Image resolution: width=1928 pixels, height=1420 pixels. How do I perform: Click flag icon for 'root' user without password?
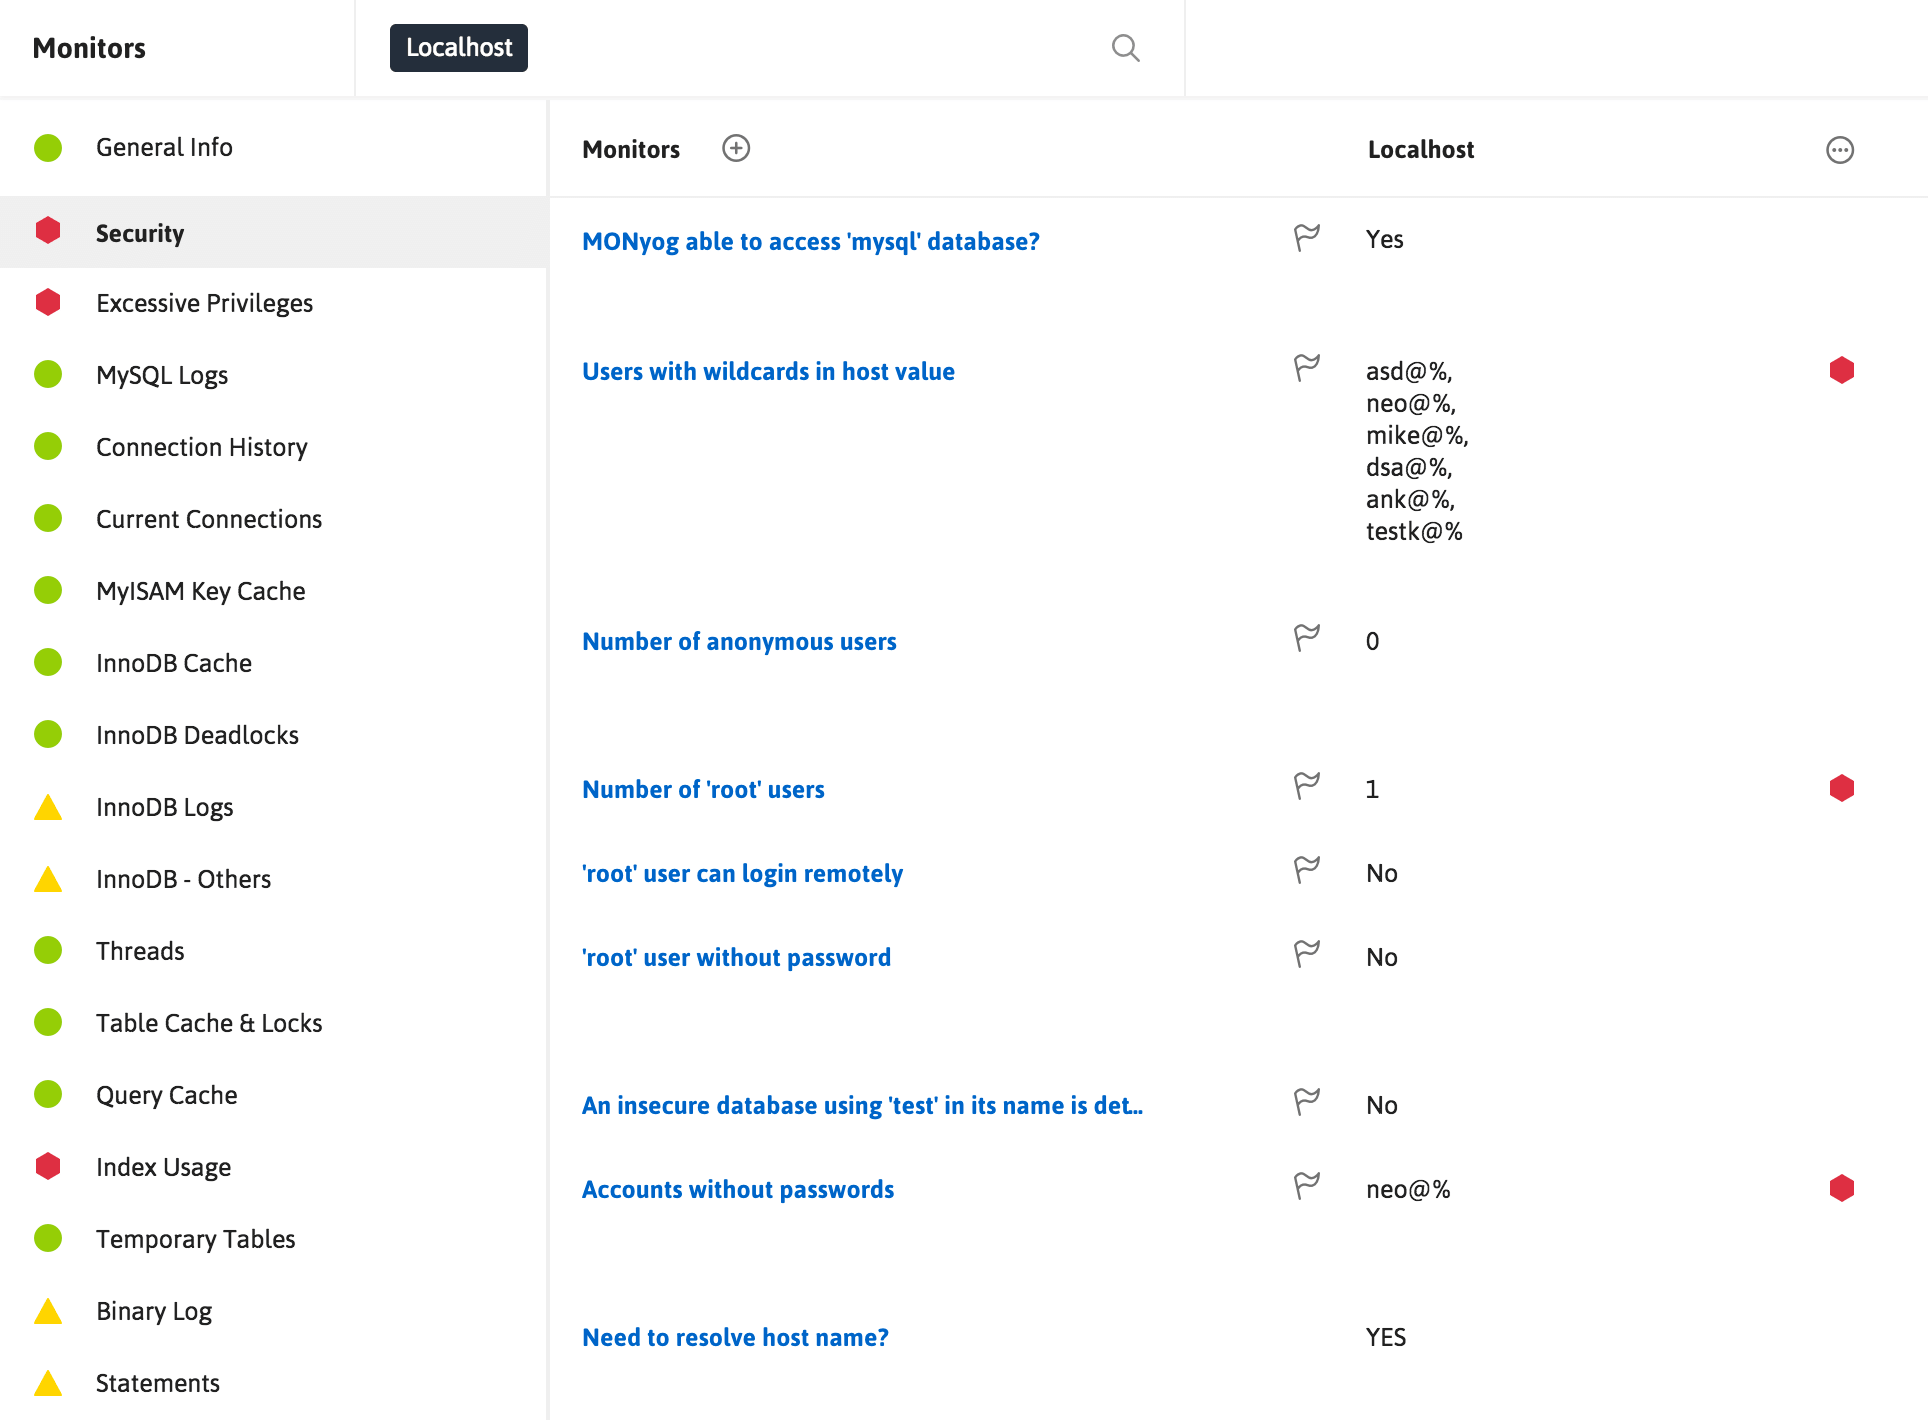1306,954
